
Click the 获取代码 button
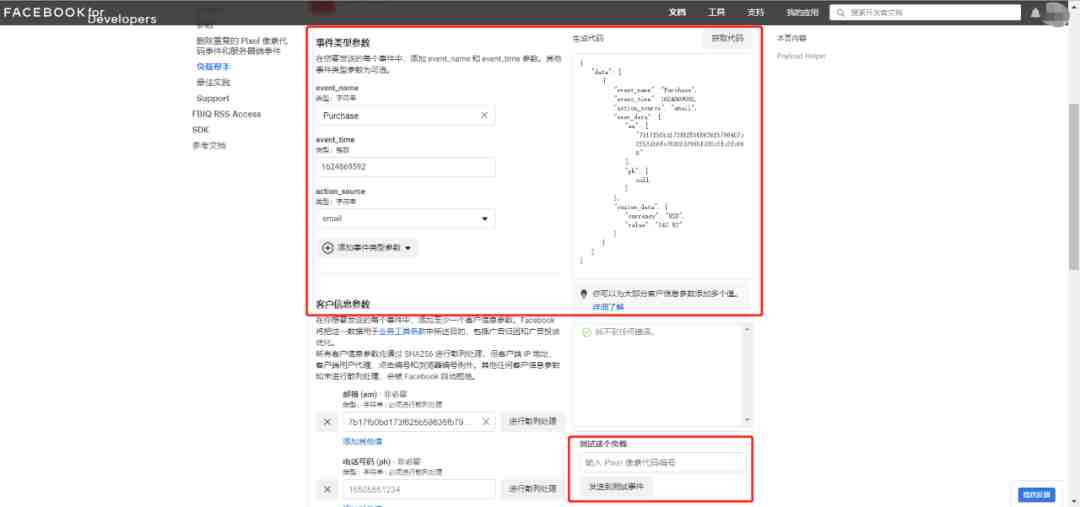727,39
